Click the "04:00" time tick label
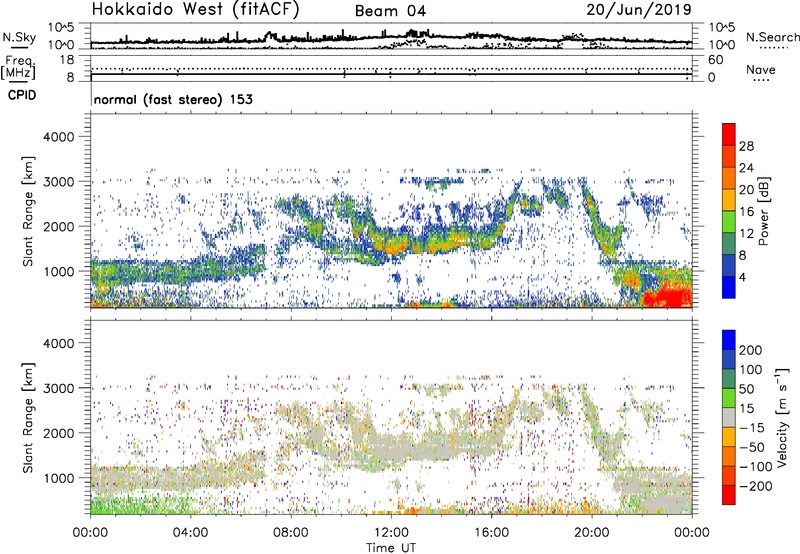 pos(190,533)
